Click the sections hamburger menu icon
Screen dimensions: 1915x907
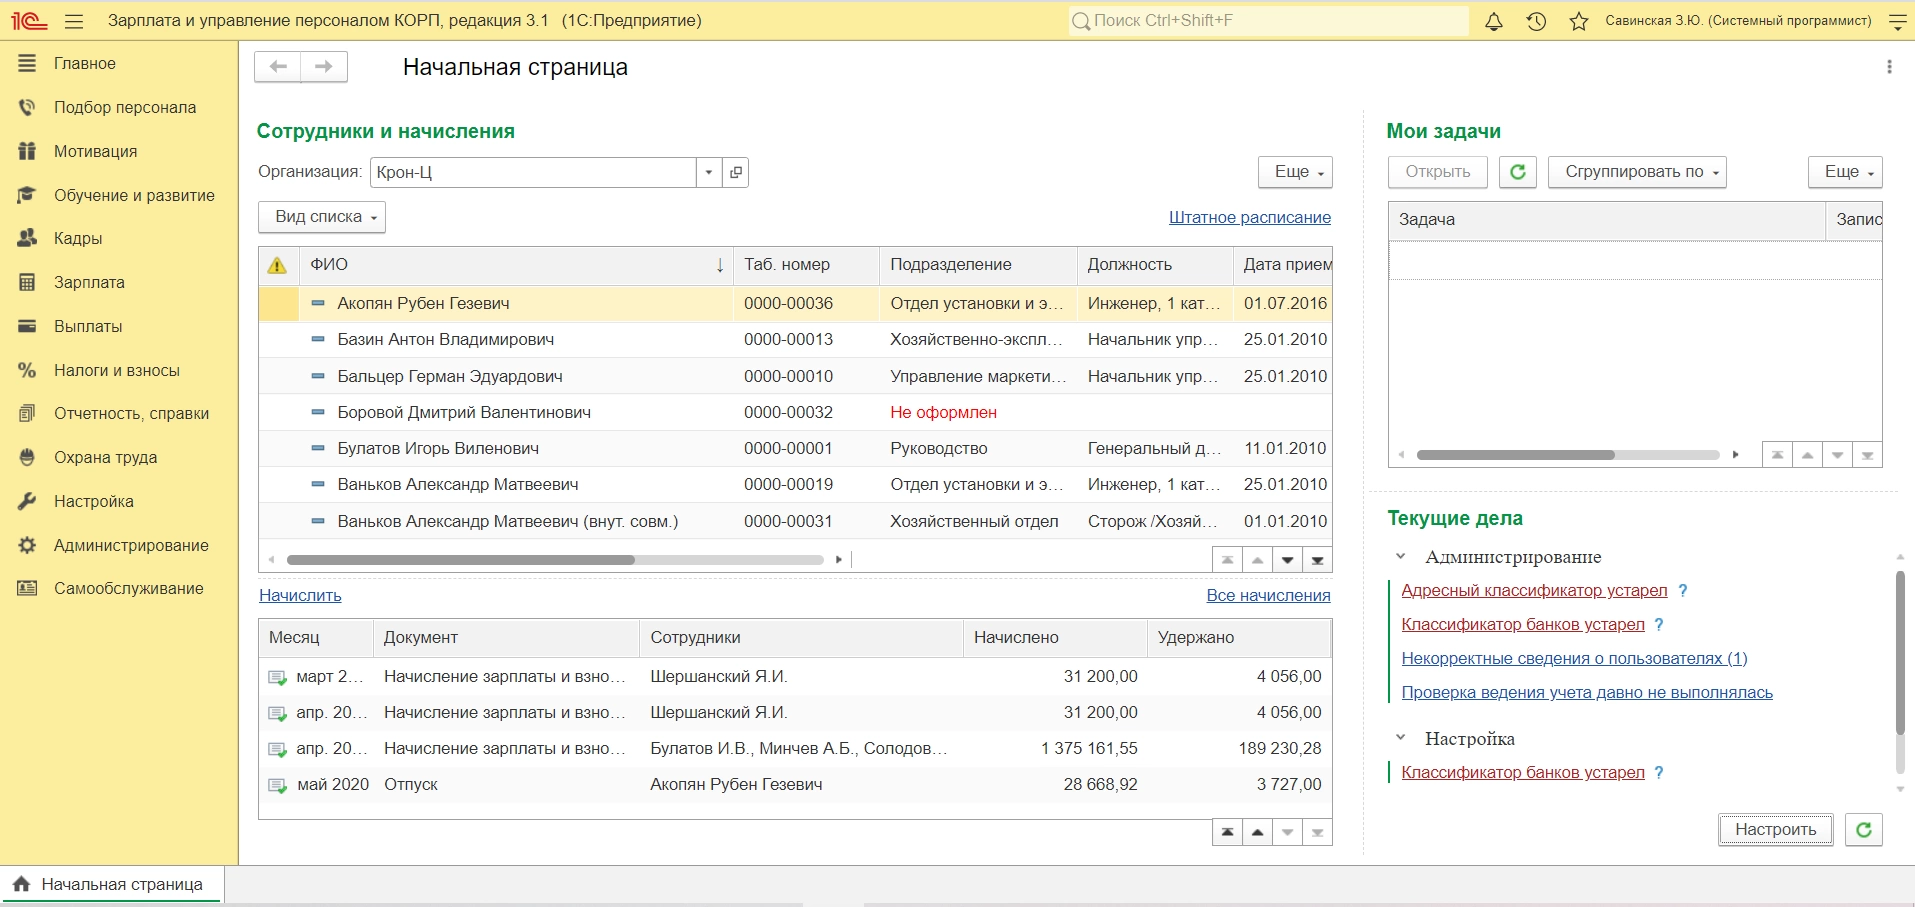(74, 21)
